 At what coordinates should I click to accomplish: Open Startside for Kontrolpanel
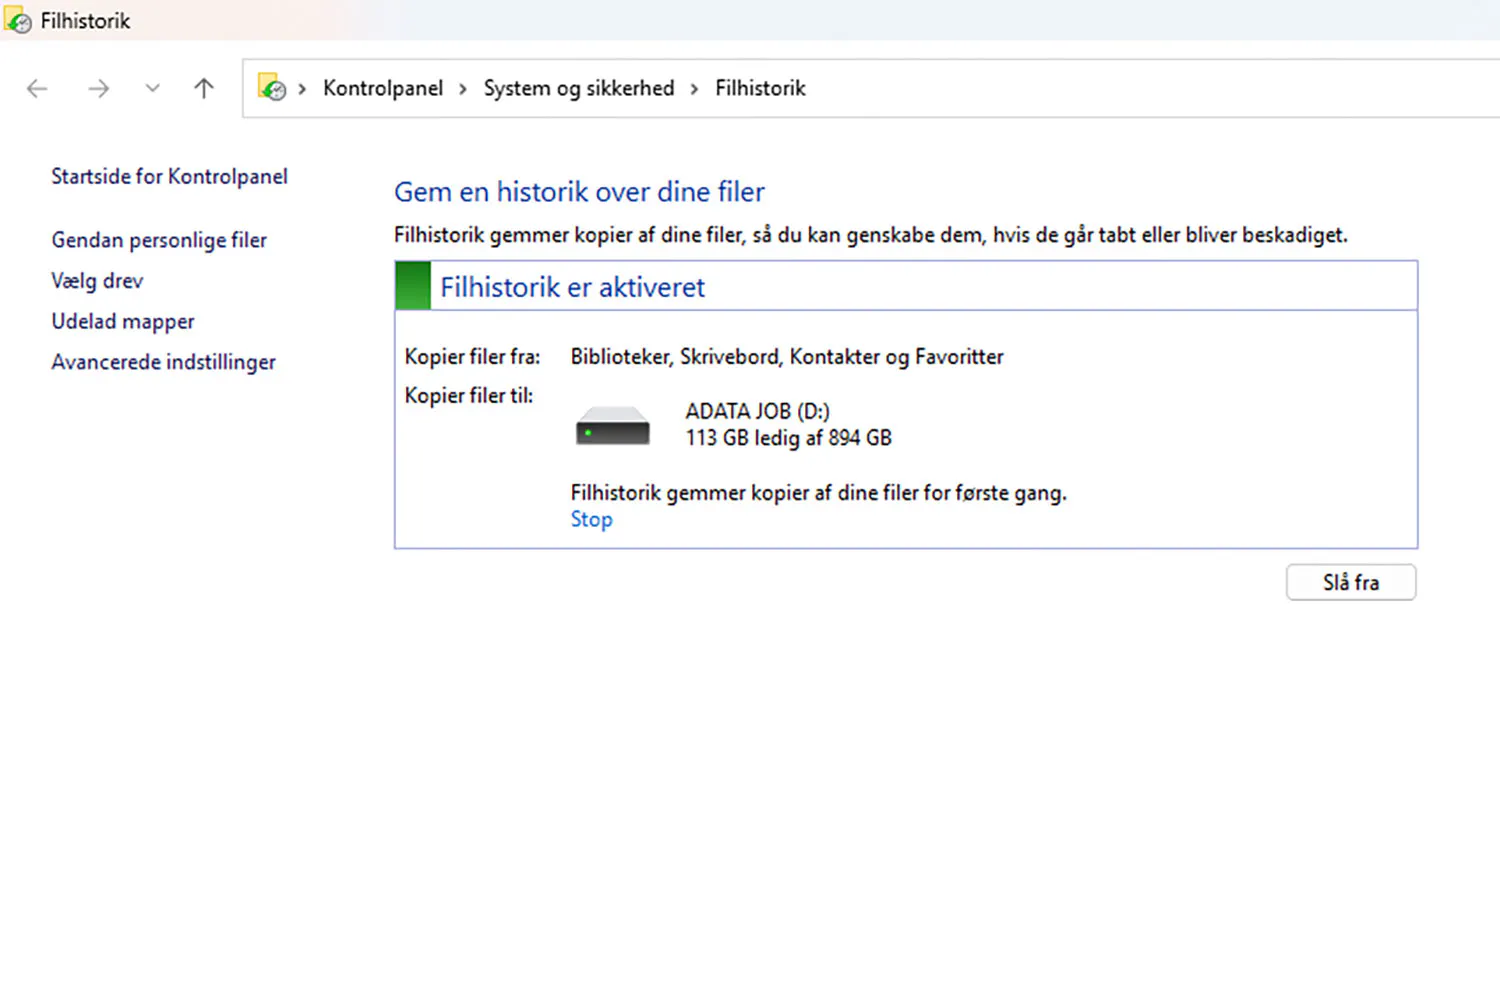pos(169,177)
